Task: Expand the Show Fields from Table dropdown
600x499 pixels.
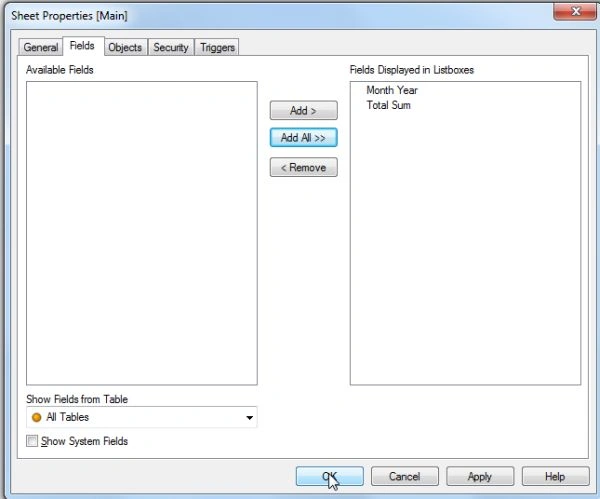Action: pos(142,417)
